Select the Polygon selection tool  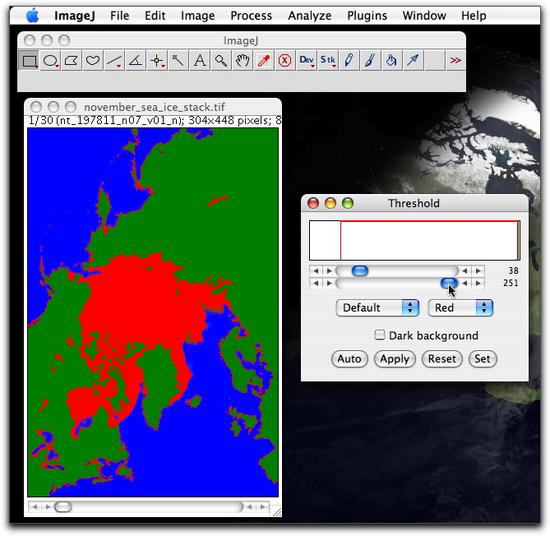click(72, 61)
